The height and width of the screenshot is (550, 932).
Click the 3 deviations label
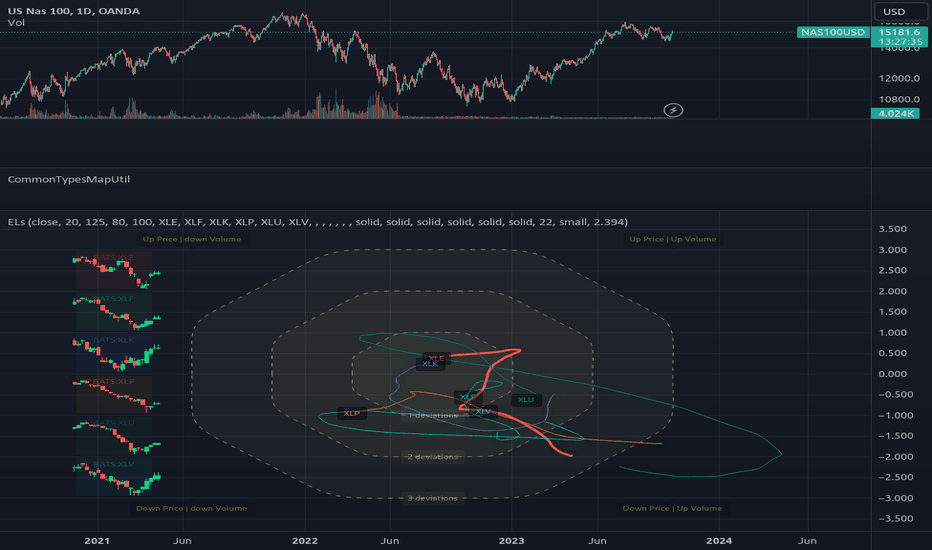[433, 498]
